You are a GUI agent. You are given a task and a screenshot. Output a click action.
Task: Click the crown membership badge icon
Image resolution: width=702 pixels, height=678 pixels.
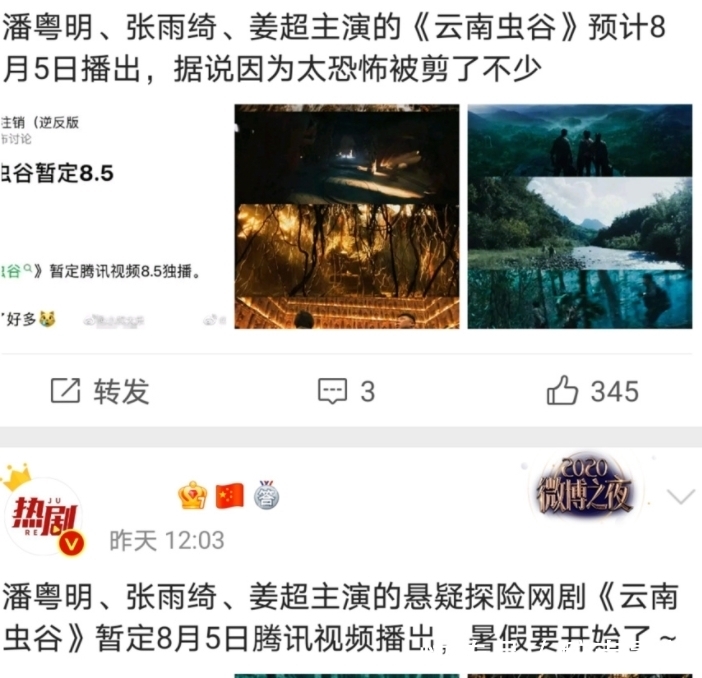tap(193, 496)
